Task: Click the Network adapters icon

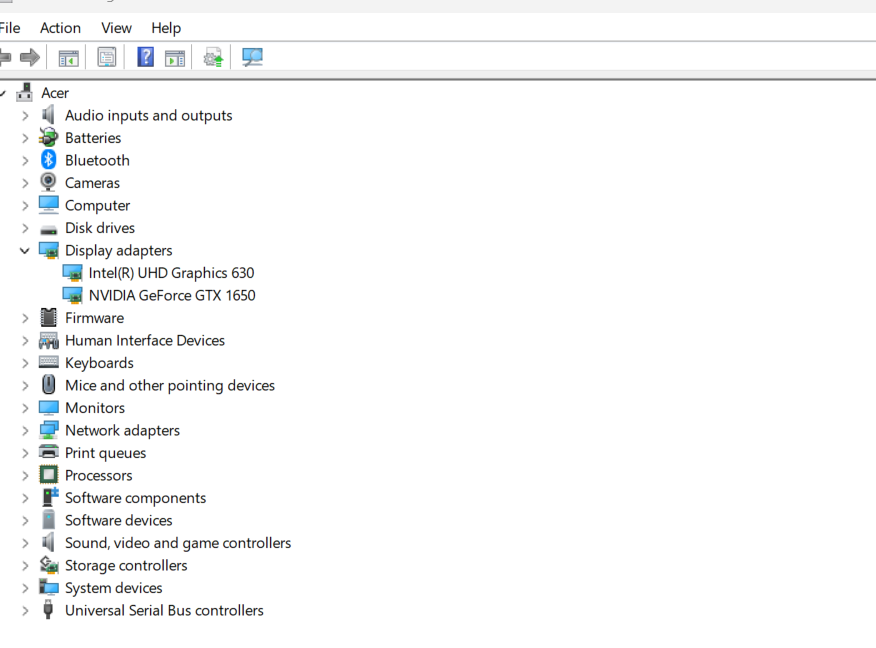Action: pyautogui.click(x=49, y=430)
